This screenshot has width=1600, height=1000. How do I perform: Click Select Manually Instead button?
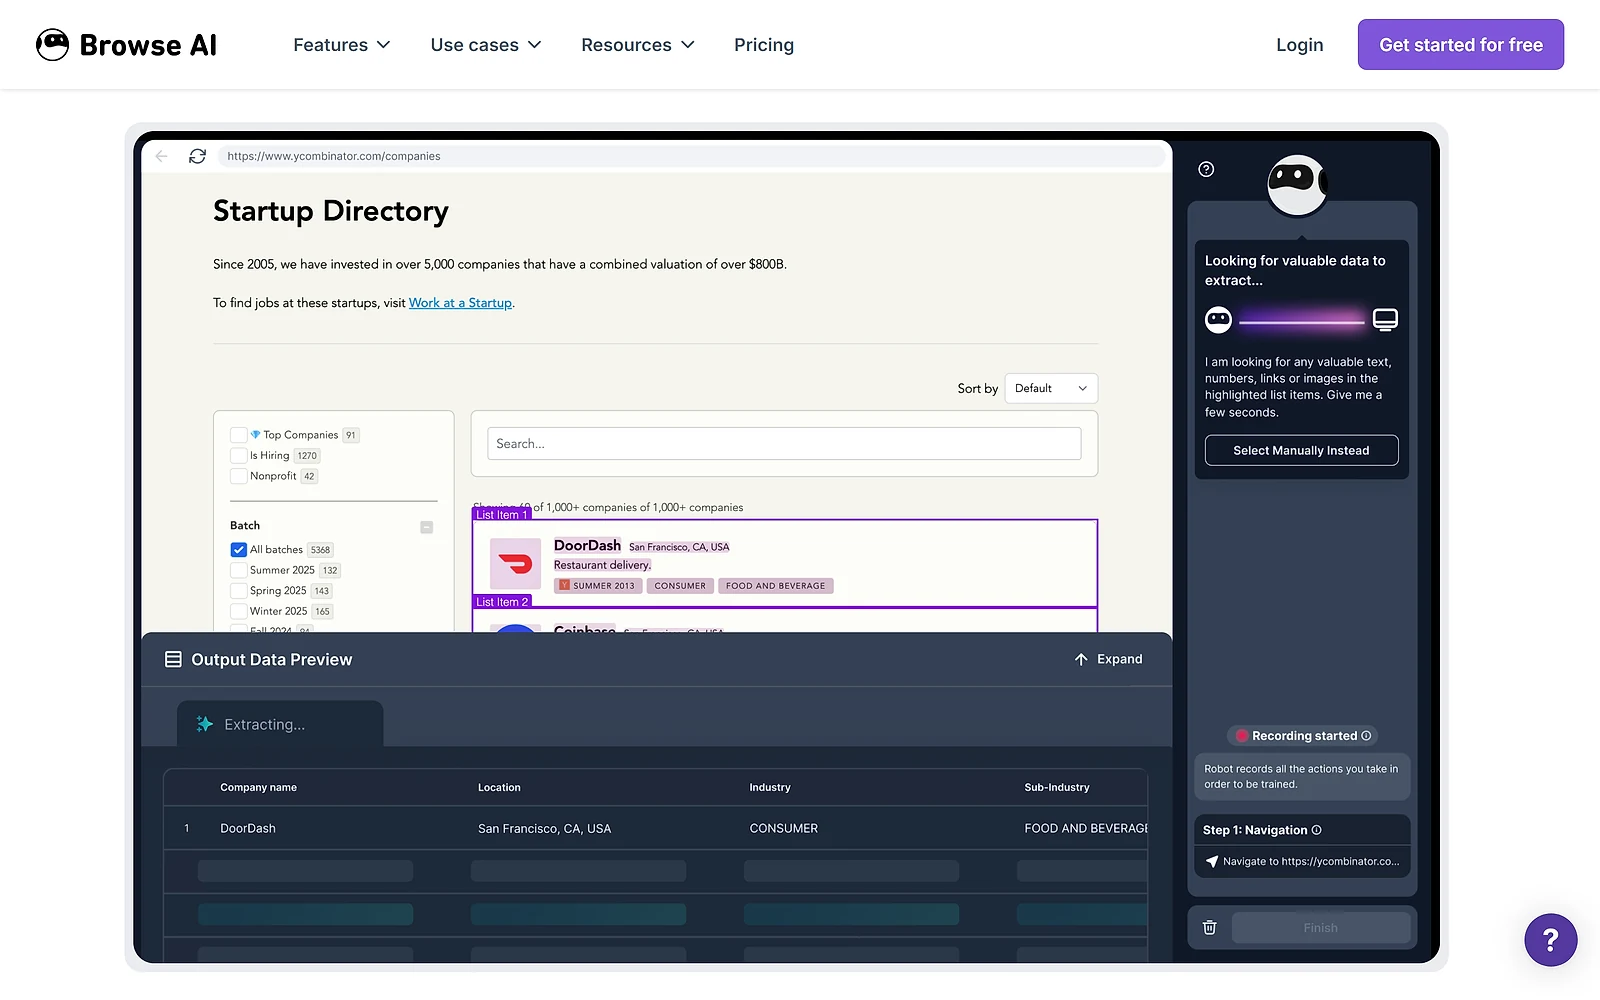(x=1301, y=451)
